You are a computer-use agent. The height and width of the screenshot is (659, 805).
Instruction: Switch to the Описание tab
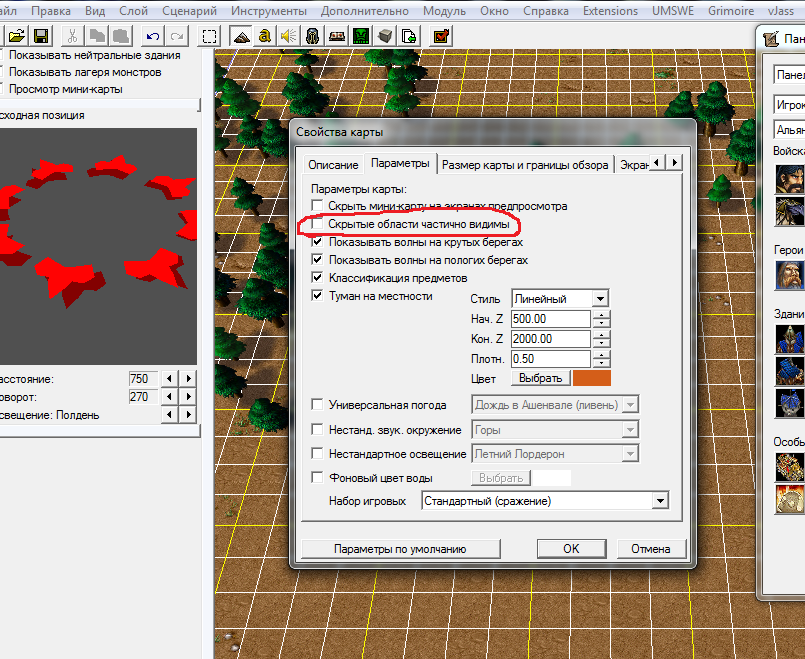click(x=333, y=165)
